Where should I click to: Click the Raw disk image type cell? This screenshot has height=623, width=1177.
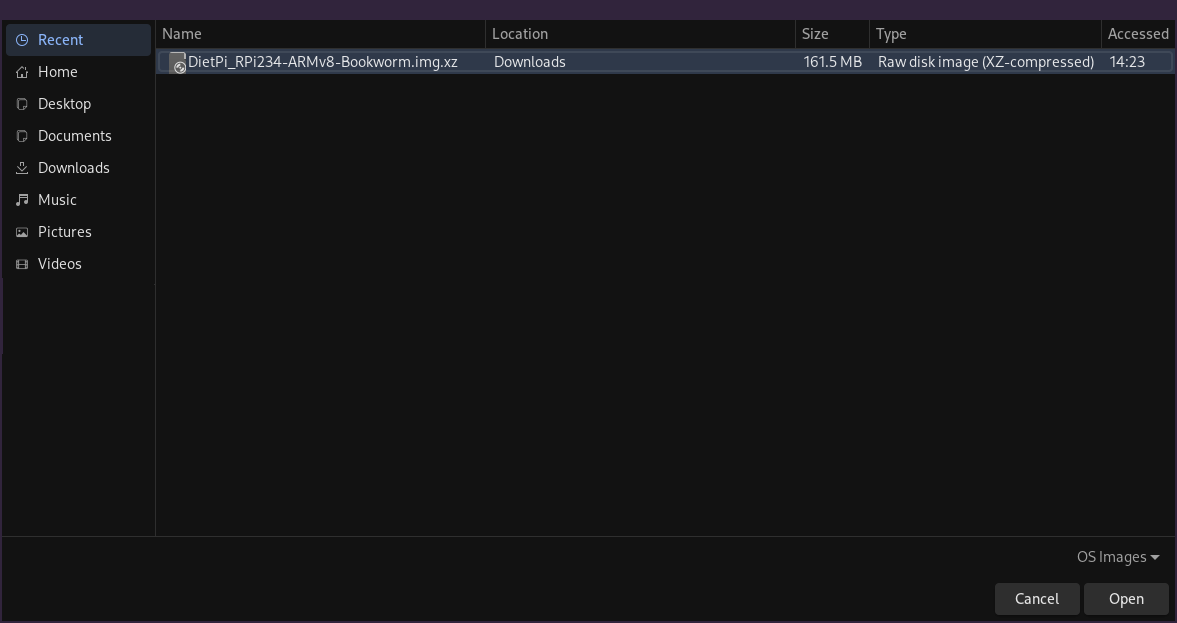coord(986,62)
